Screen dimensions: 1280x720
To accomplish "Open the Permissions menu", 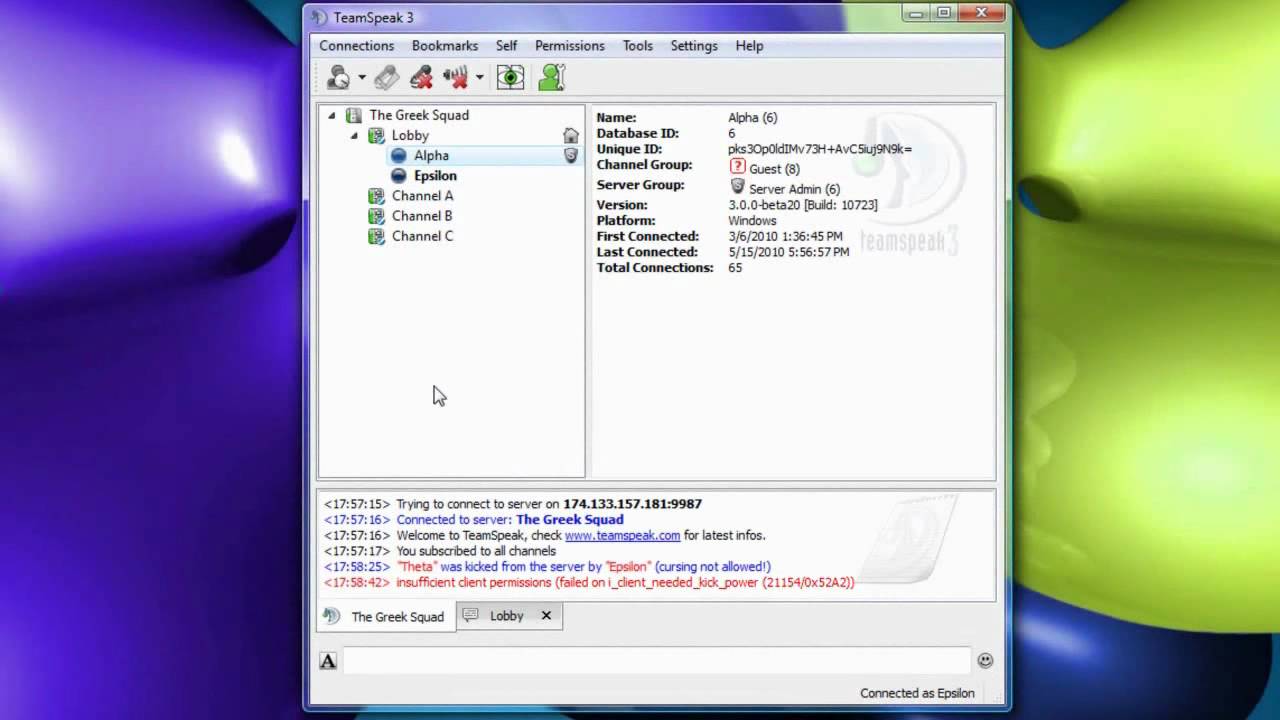I will [569, 46].
